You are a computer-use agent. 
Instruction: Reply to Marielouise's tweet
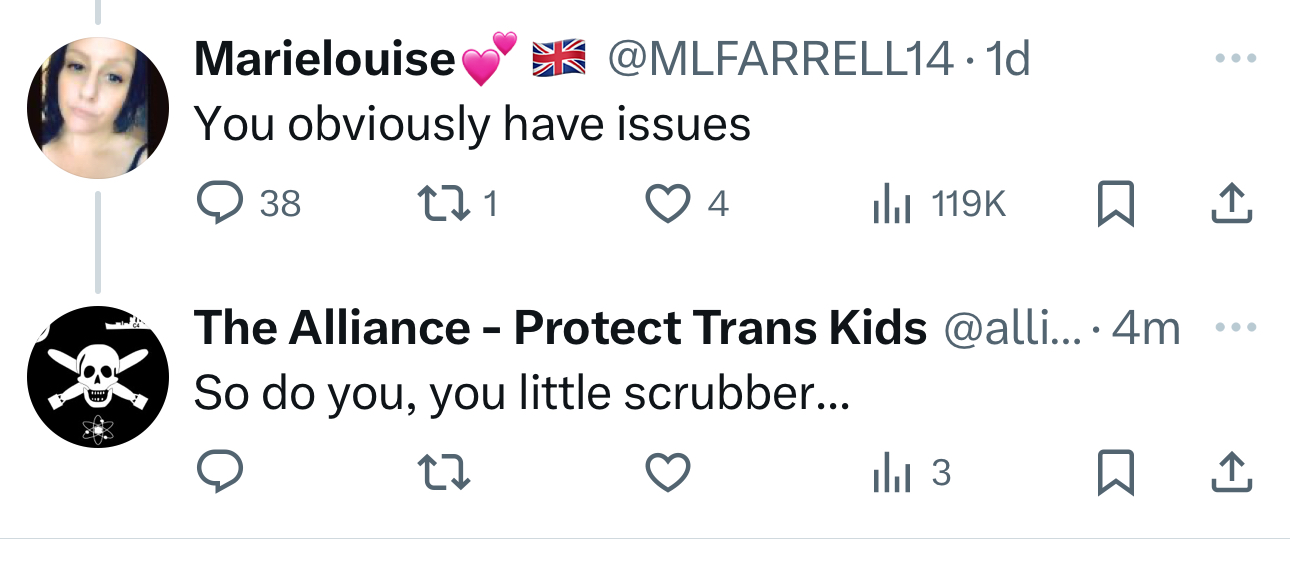point(215,204)
